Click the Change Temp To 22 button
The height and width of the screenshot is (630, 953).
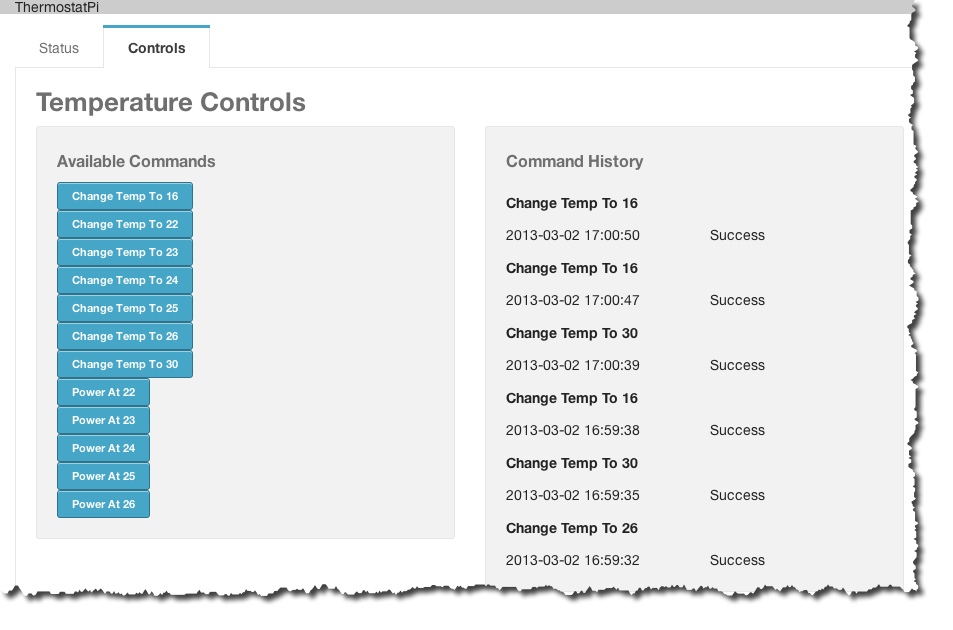(x=124, y=225)
